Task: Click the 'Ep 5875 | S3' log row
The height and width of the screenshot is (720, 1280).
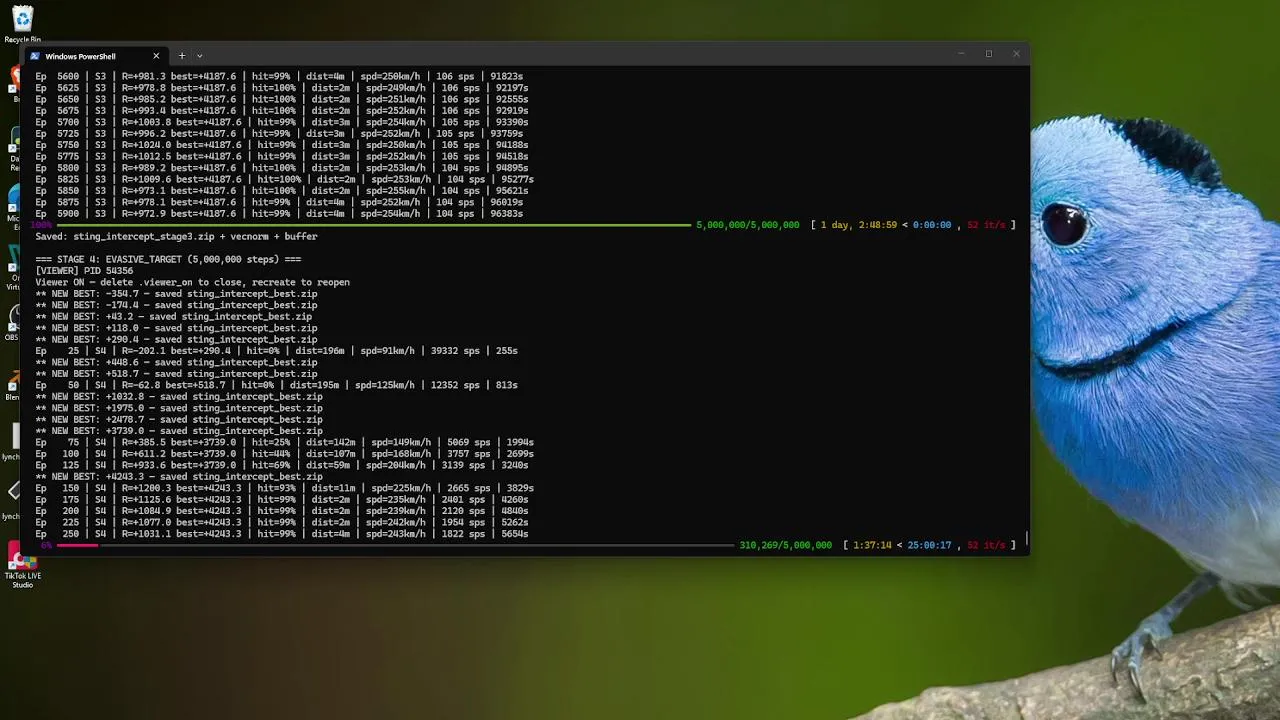Action: (x=279, y=203)
